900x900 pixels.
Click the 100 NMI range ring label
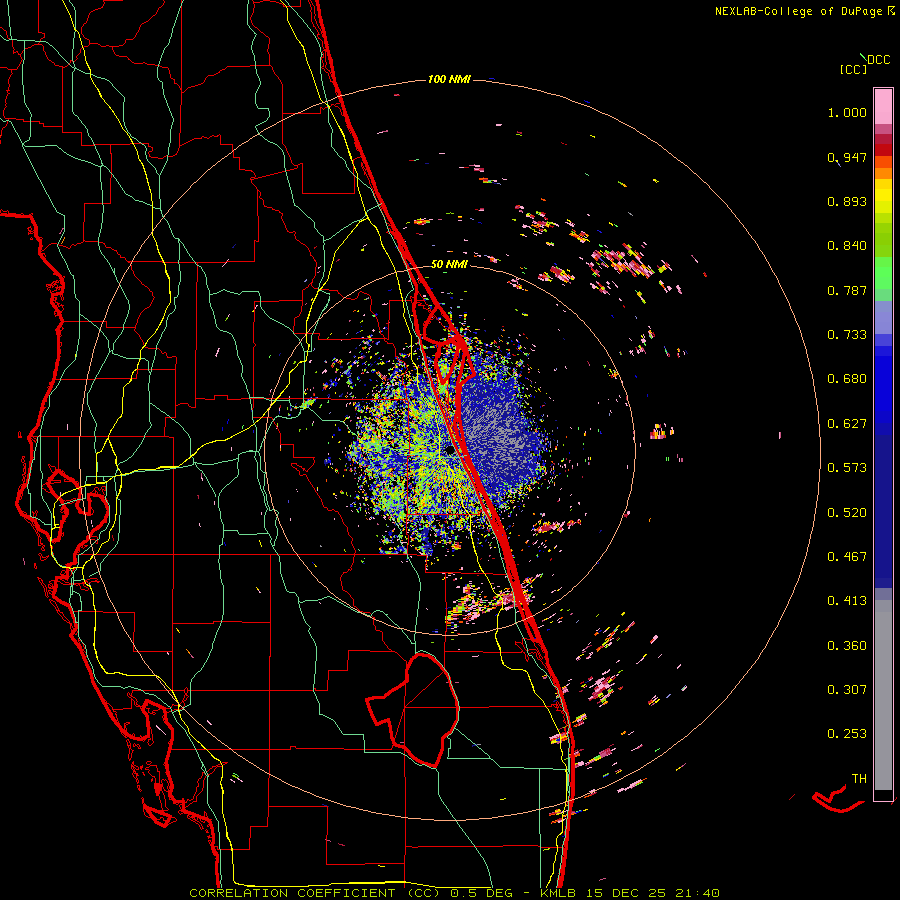click(449, 79)
